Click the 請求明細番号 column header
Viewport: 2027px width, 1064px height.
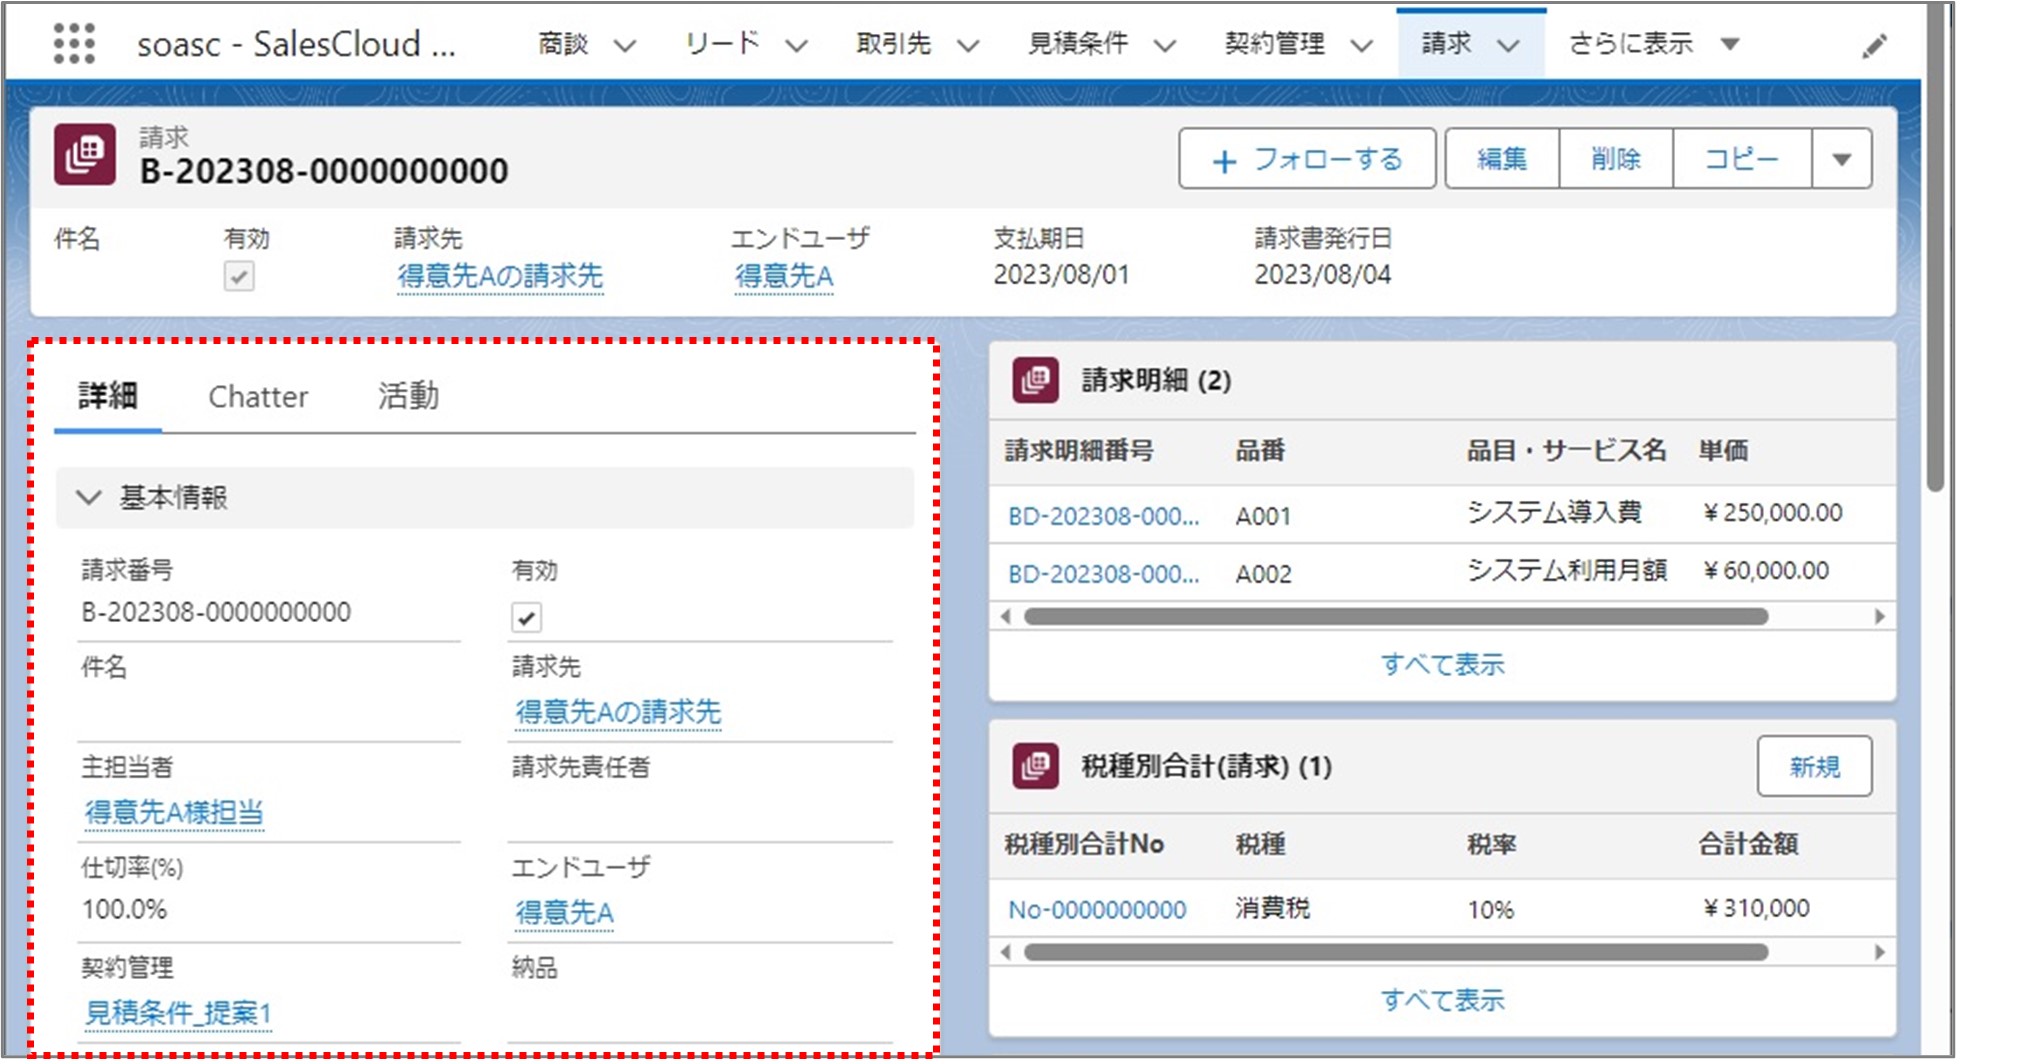pos(1079,451)
